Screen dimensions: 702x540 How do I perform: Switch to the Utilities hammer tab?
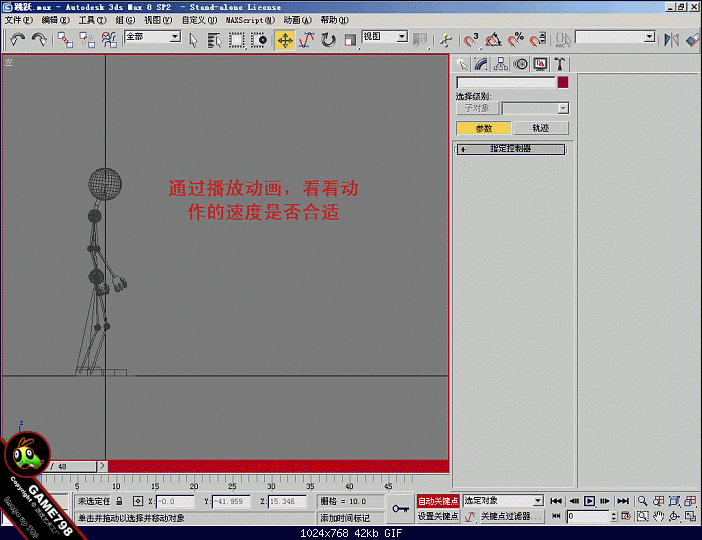point(560,64)
